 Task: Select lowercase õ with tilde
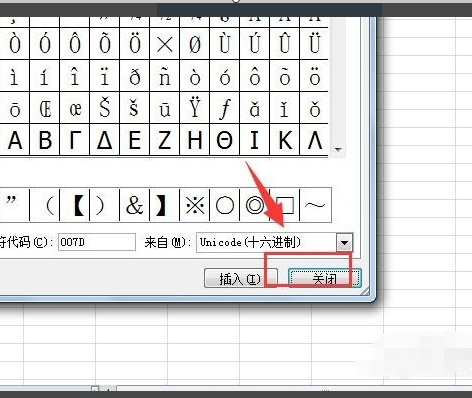285,76
